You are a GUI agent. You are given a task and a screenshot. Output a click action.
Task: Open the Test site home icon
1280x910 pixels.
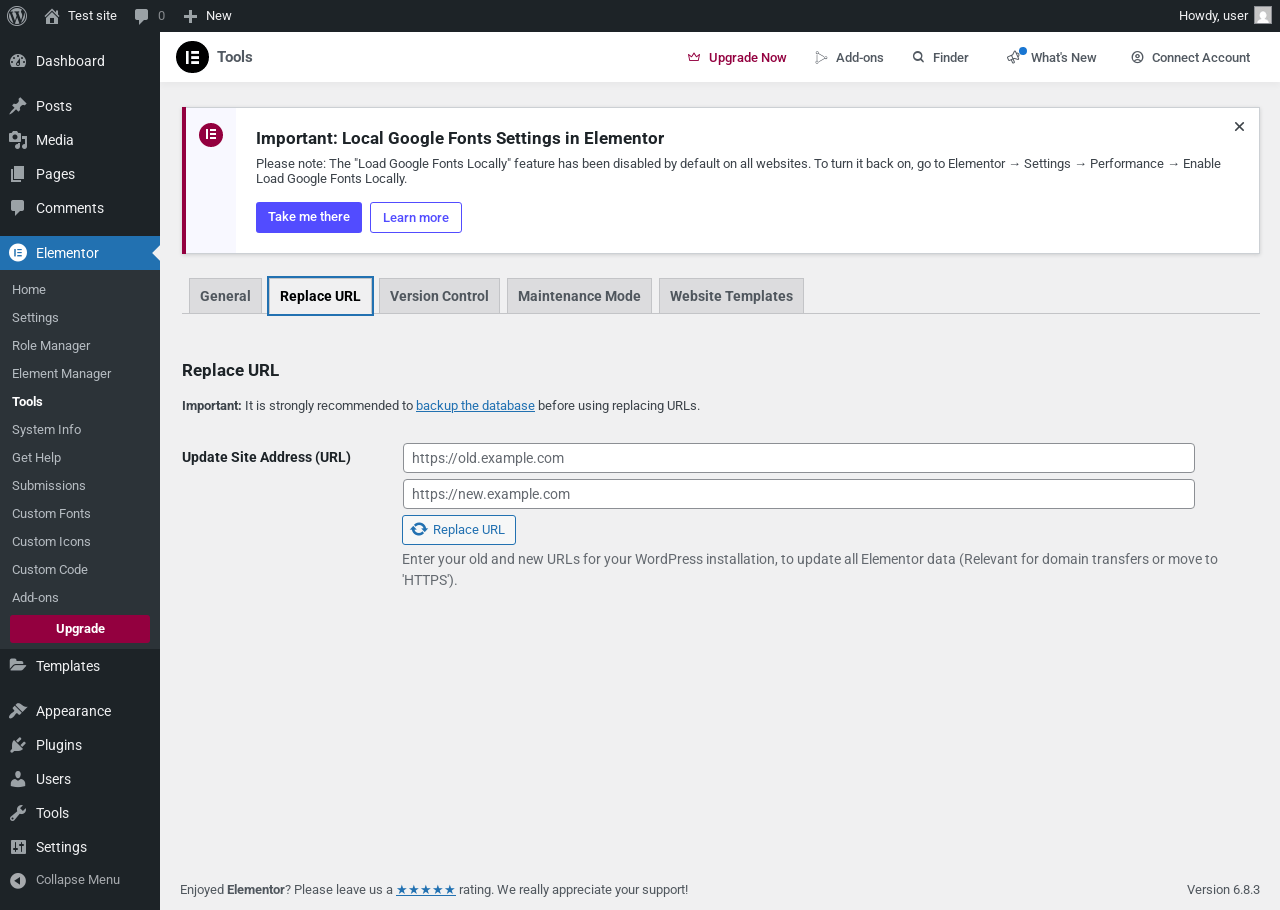click(52, 16)
